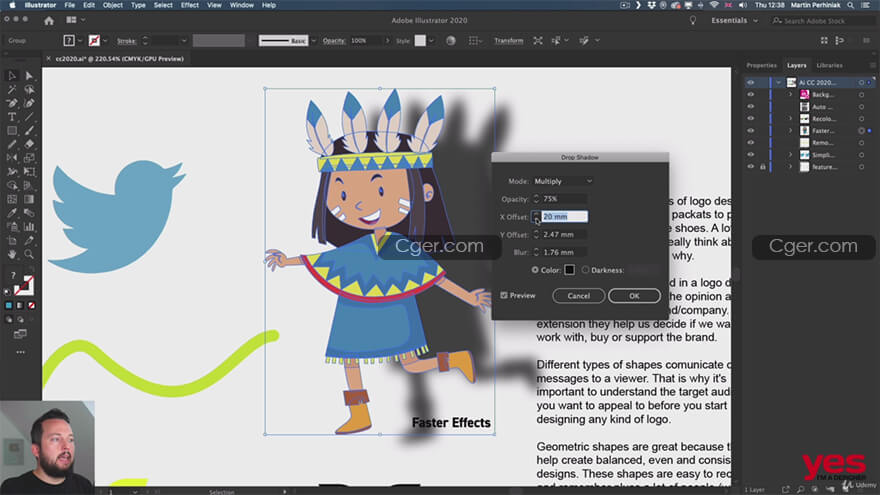Uncheck the Preview checkbox in Drop Shadow

pos(503,296)
